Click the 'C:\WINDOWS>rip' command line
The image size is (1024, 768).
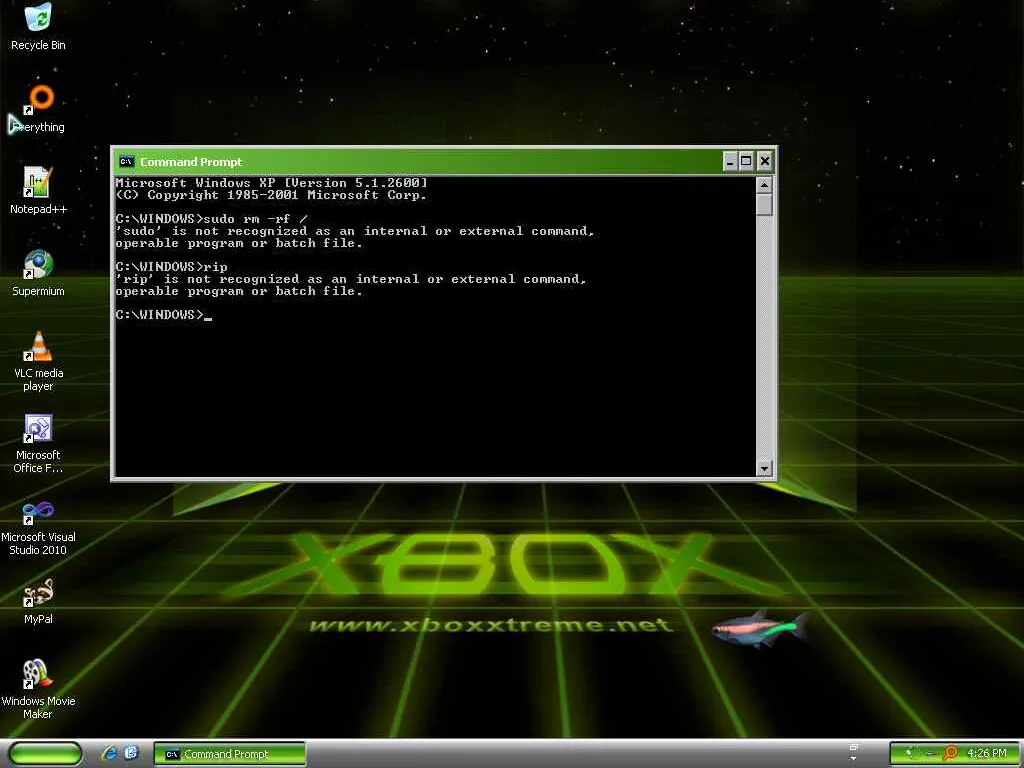tap(172, 266)
